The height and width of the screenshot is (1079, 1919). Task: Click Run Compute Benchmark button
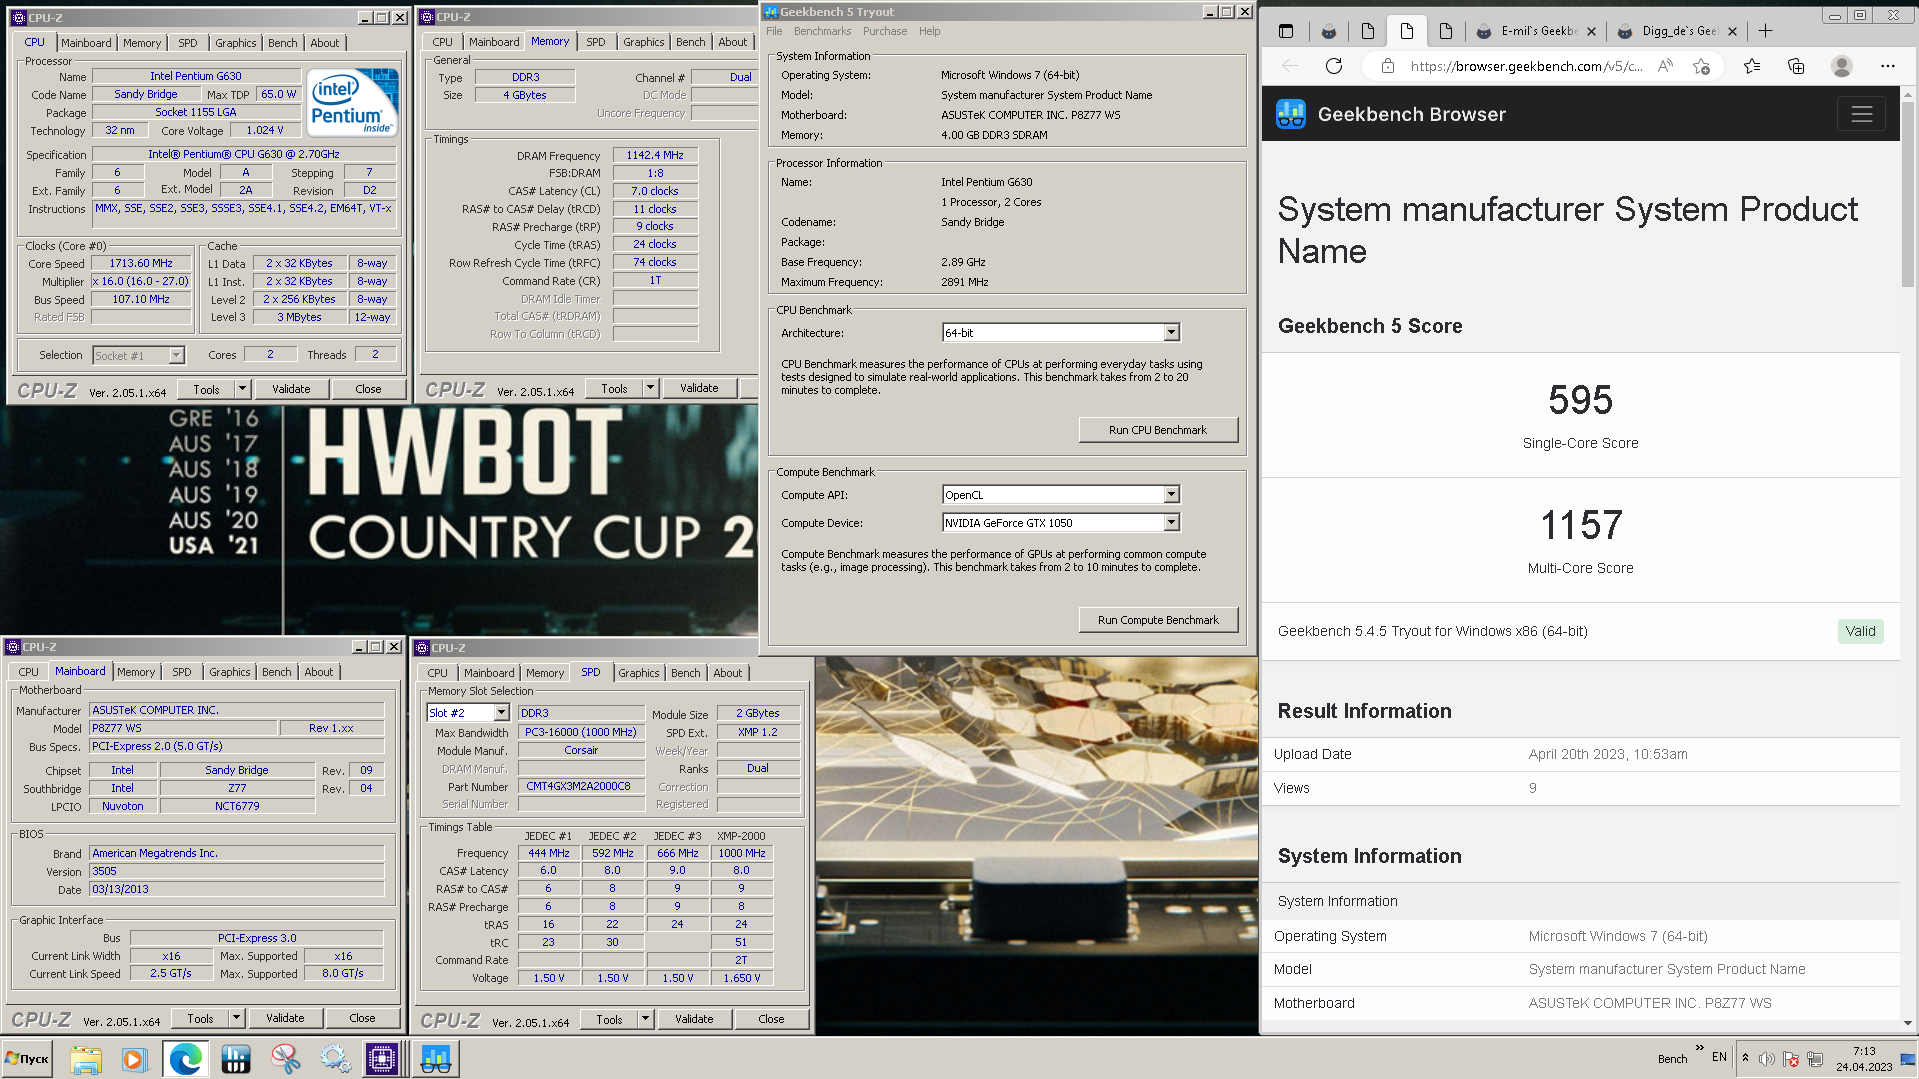coord(1158,620)
